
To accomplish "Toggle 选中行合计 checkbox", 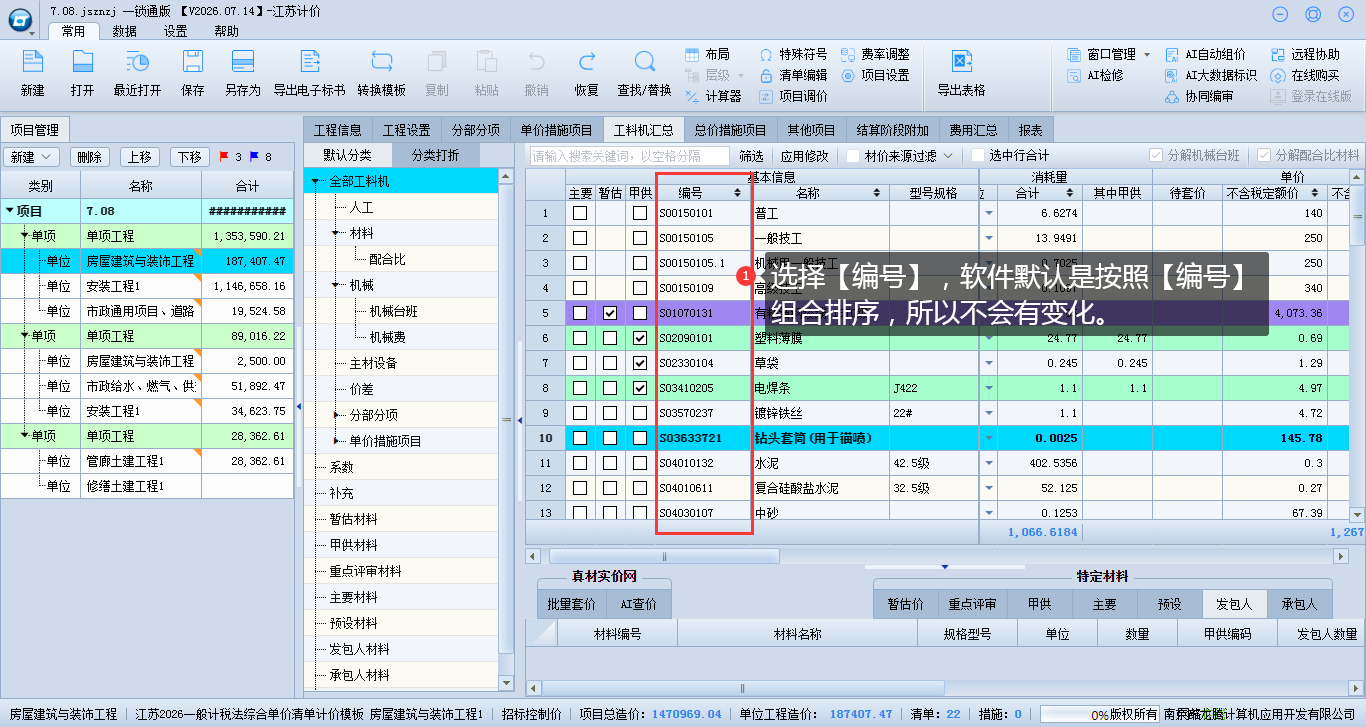I will click(977, 155).
